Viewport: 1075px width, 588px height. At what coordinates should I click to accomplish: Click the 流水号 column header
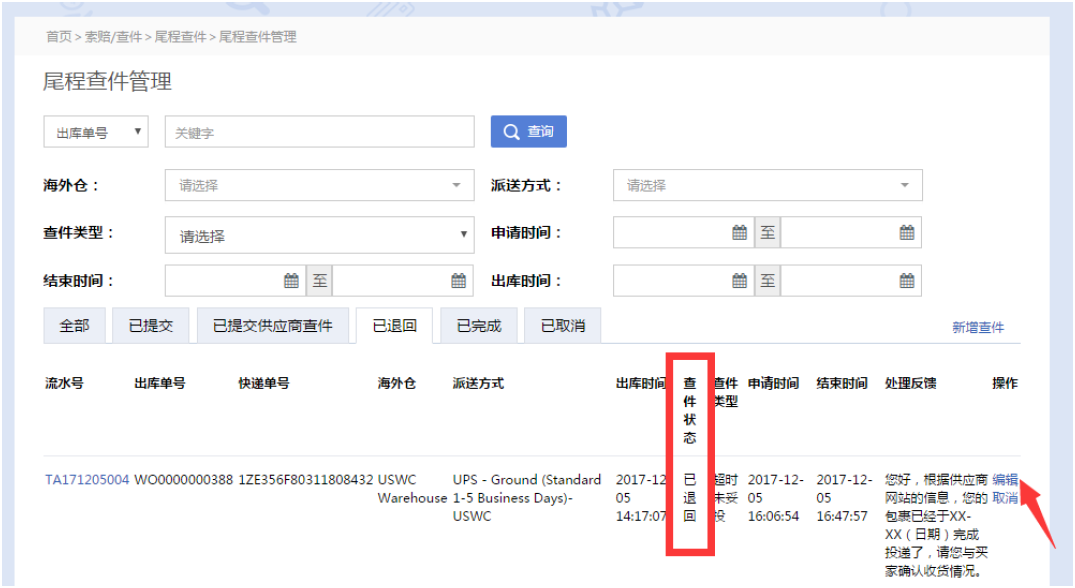point(64,383)
